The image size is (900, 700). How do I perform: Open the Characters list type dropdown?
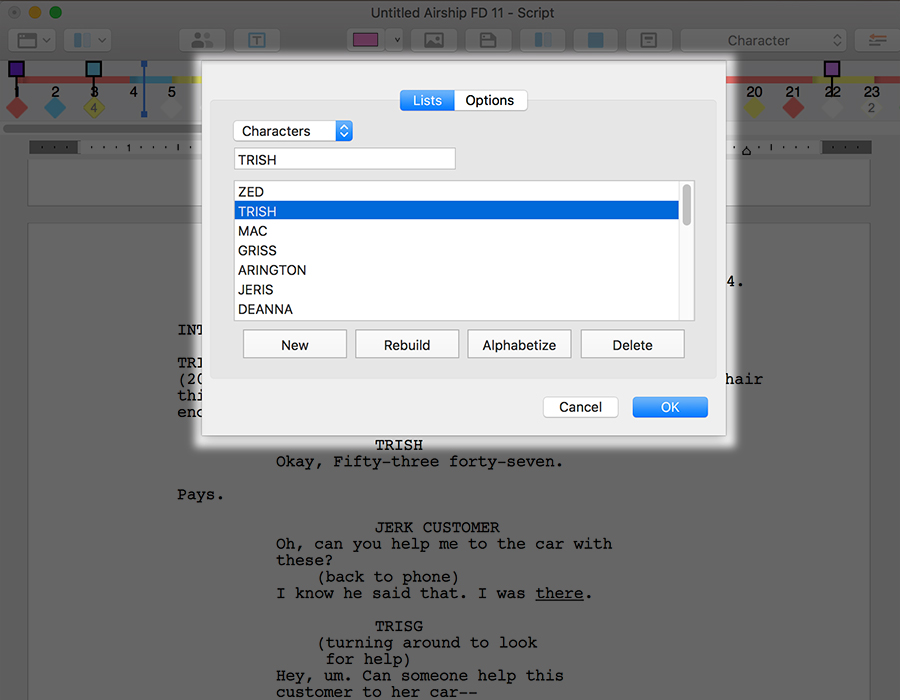(x=293, y=131)
